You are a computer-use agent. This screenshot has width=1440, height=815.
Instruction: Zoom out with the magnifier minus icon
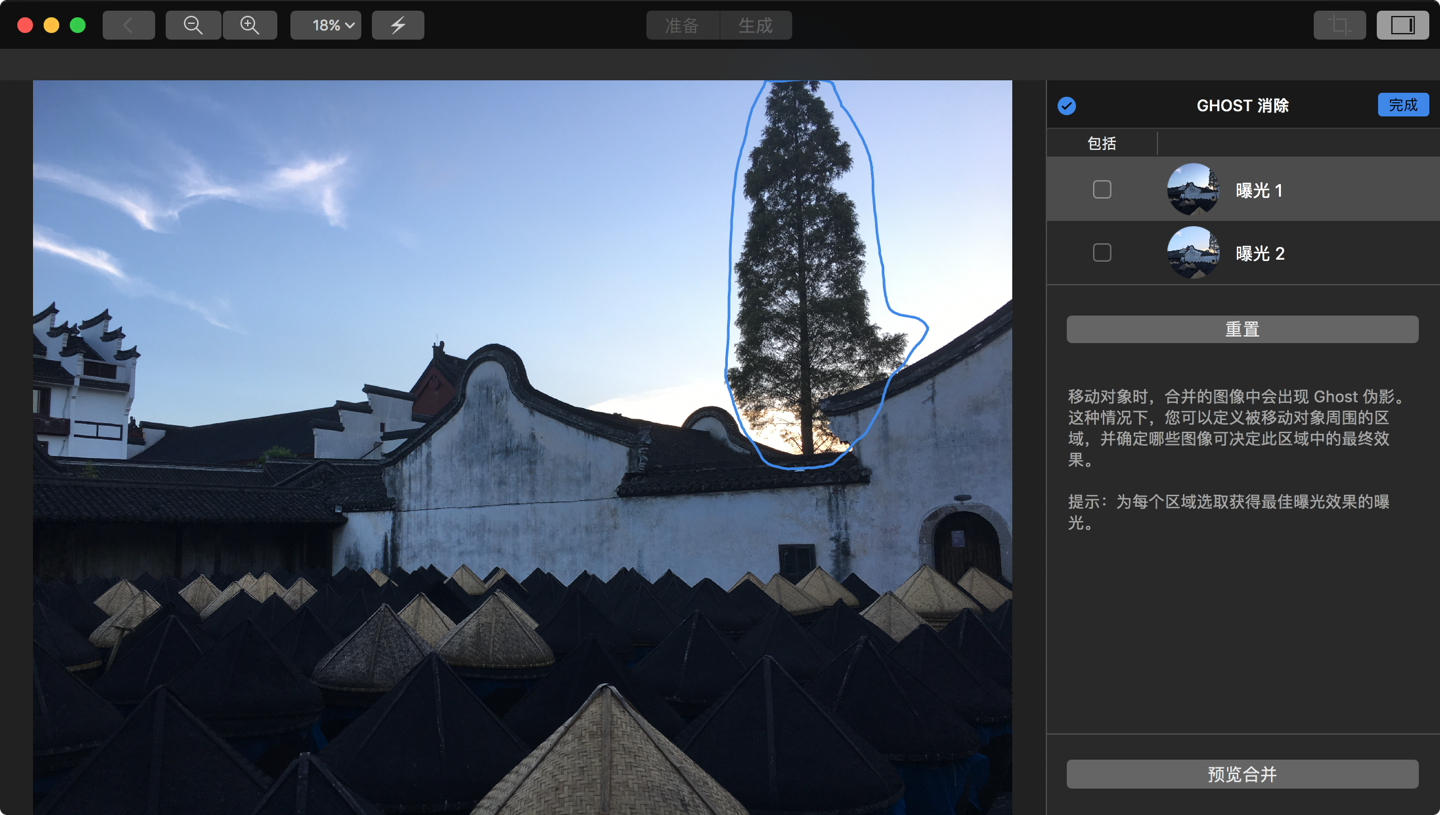coord(193,25)
